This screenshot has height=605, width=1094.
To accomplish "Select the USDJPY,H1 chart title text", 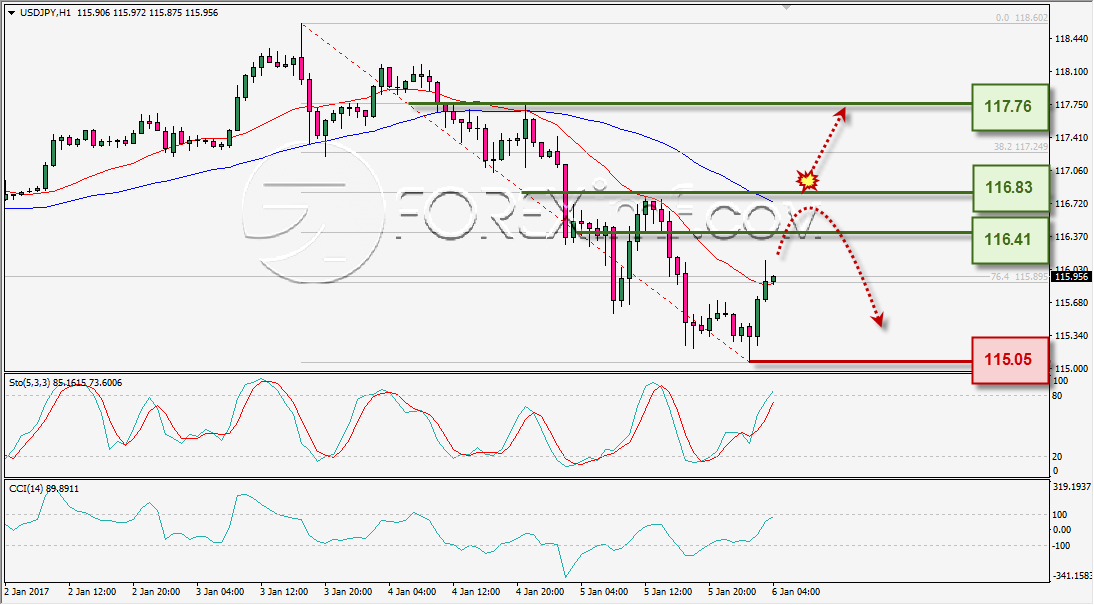I will (x=45, y=13).
